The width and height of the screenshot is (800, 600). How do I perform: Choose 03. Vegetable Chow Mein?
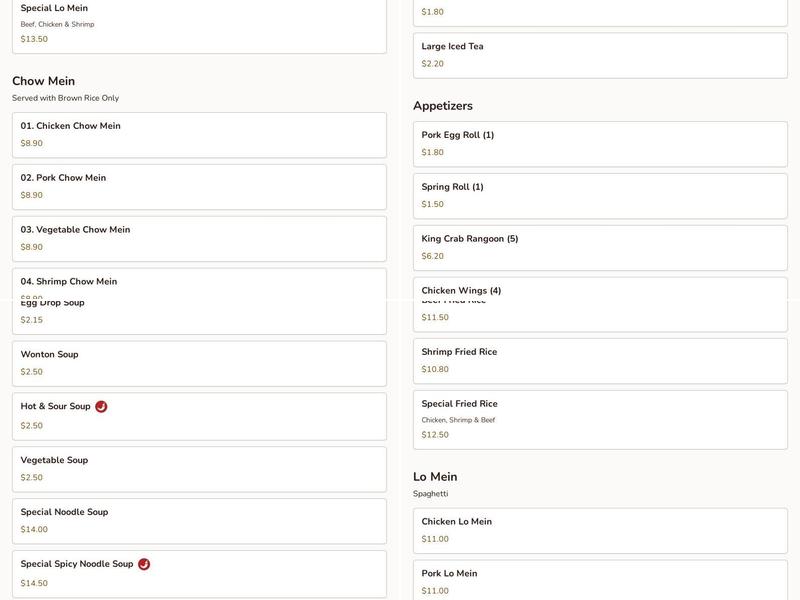point(199,239)
